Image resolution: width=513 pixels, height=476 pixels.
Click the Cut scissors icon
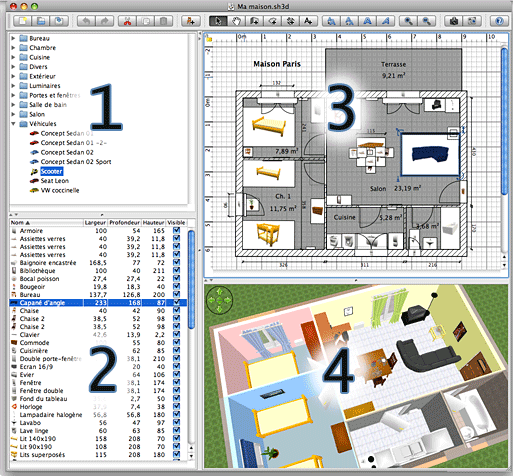click(x=127, y=21)
